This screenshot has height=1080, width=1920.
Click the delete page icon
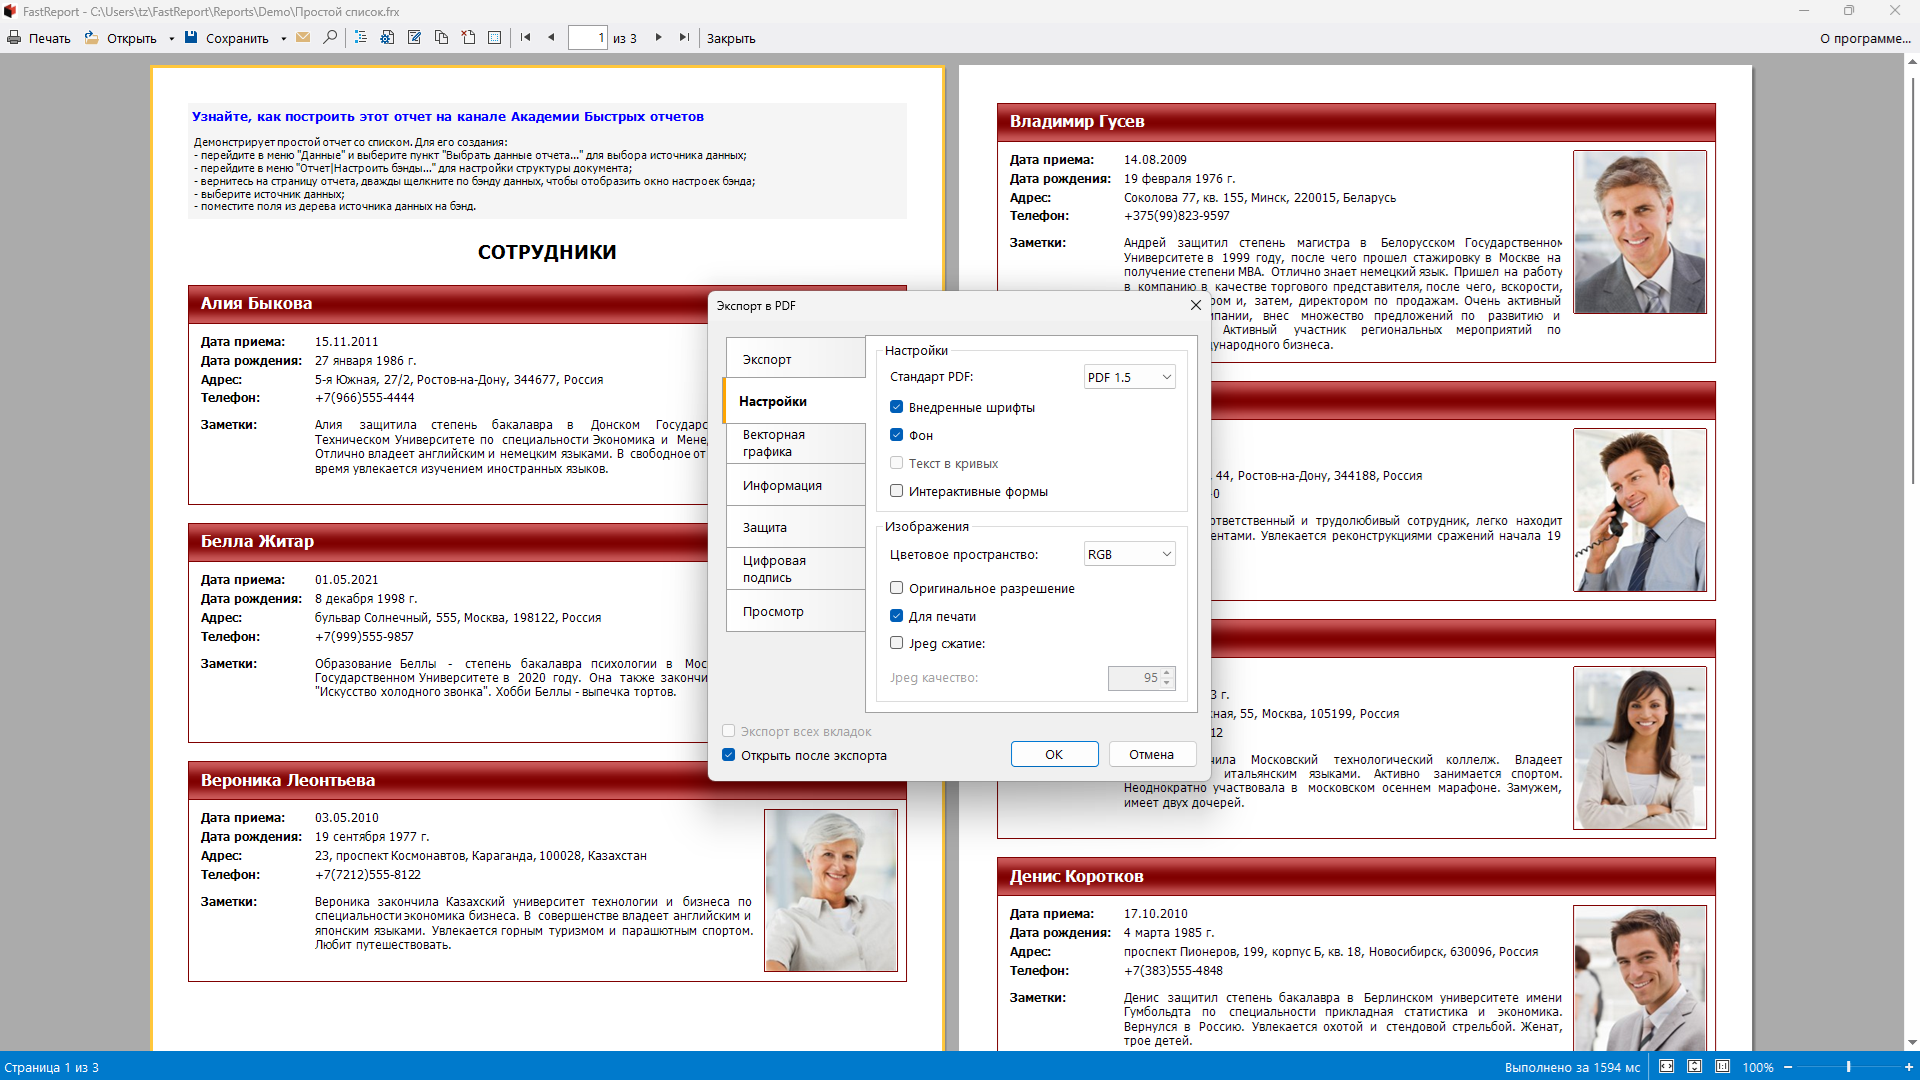click(468, 38)
